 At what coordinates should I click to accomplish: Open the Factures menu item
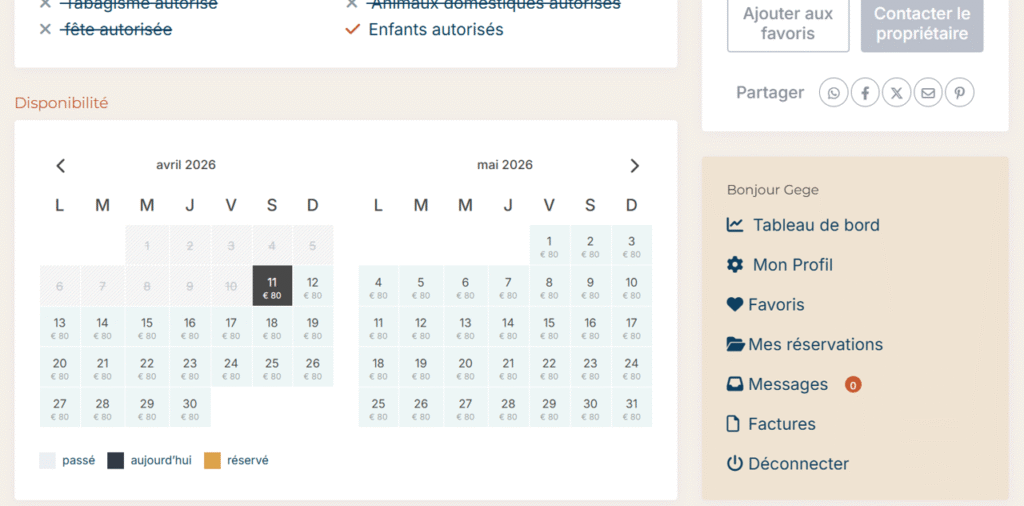(x=781, y=424)
